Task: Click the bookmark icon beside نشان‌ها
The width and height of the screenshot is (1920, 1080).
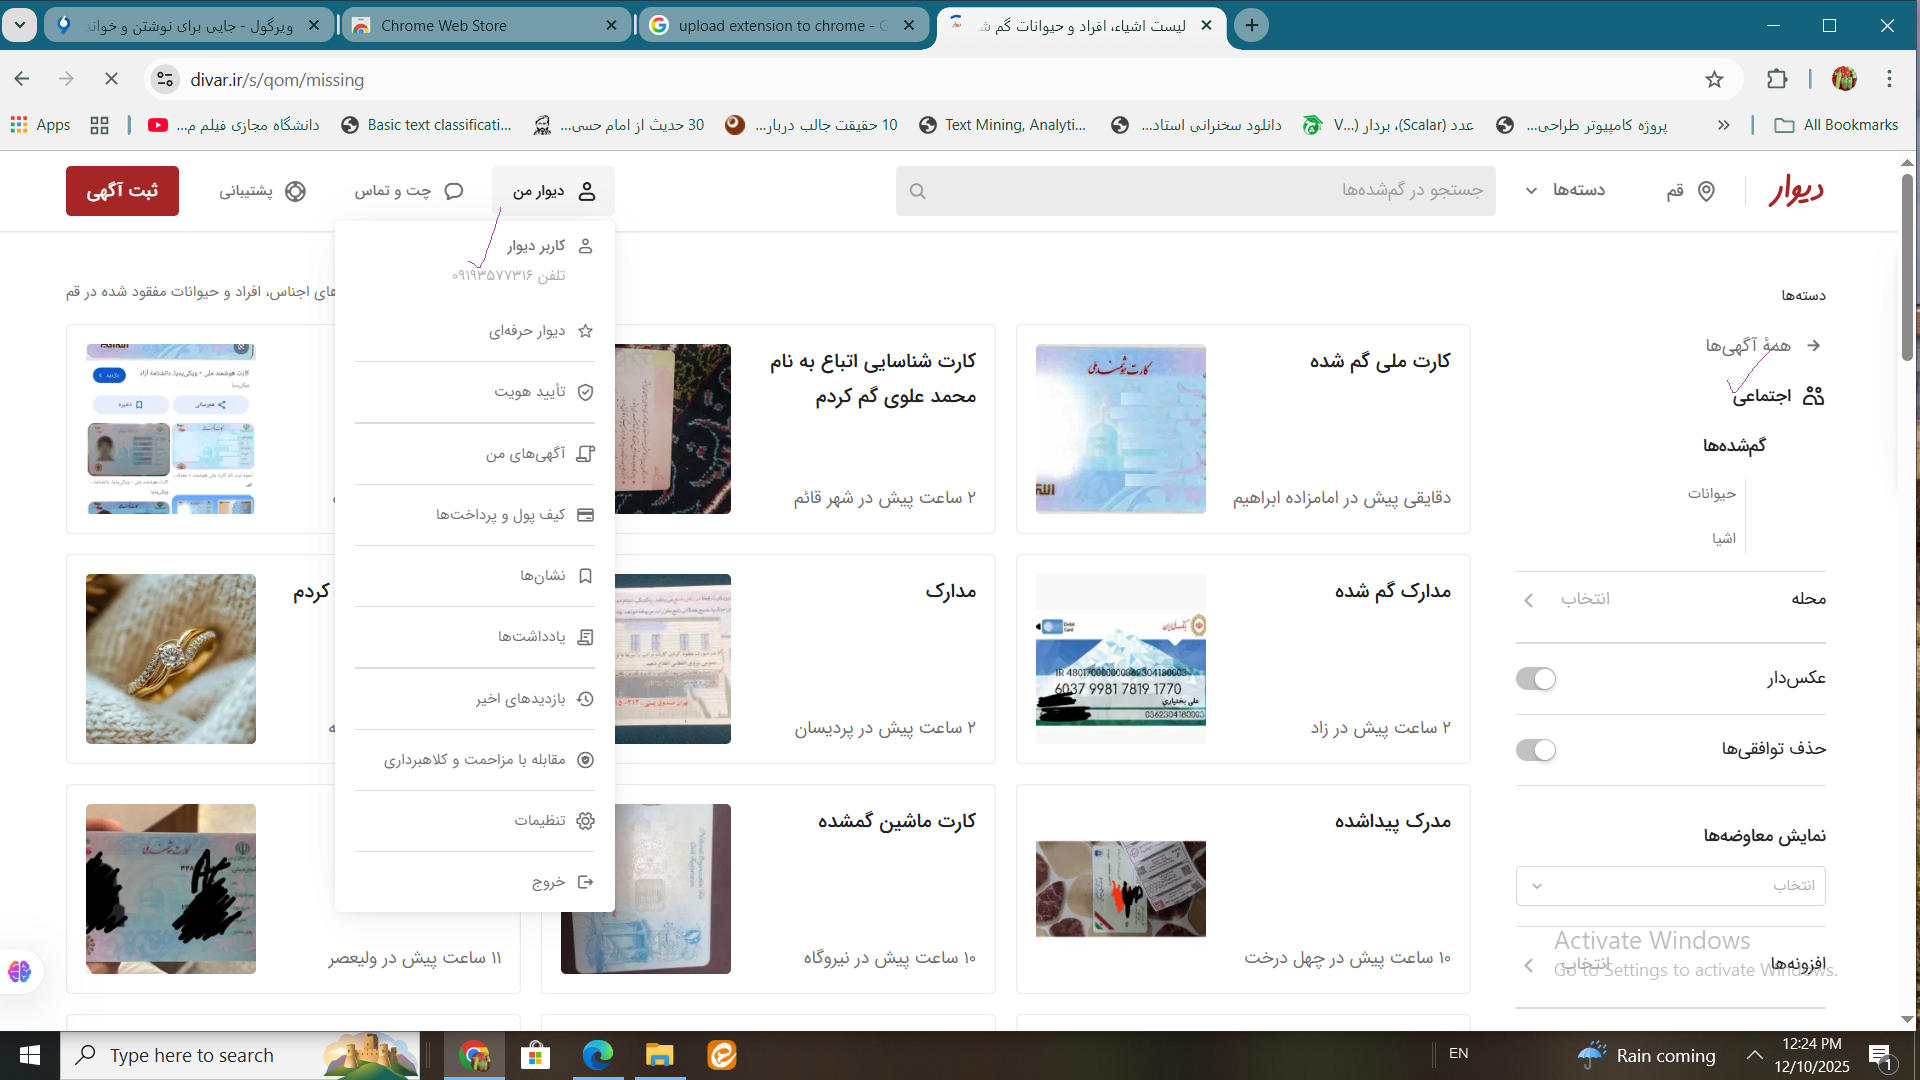Action: [x=586, y=576]
